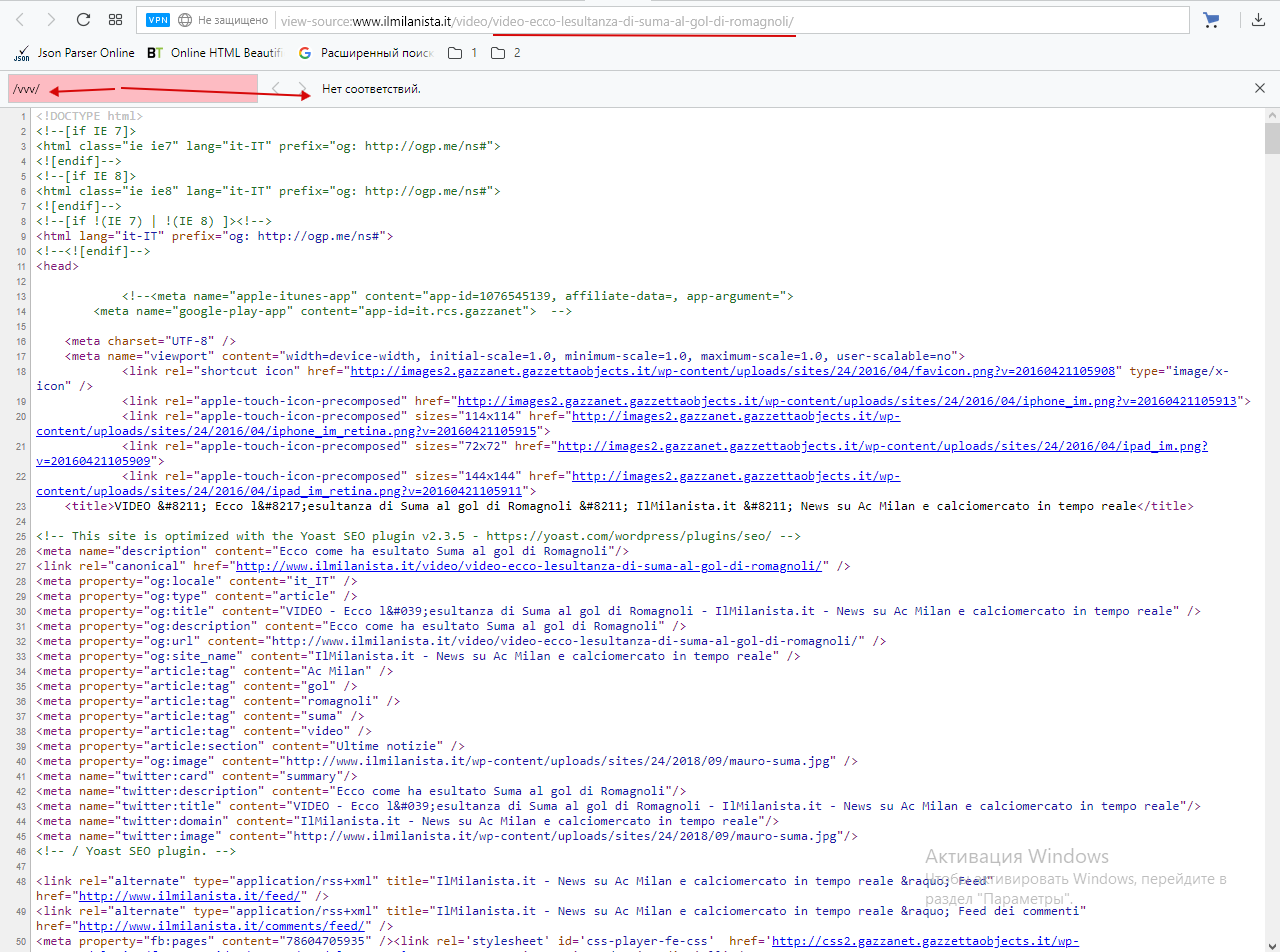Open Json Parser Online bookmark
Screen dimensions: 1280x952
(74, 53)
